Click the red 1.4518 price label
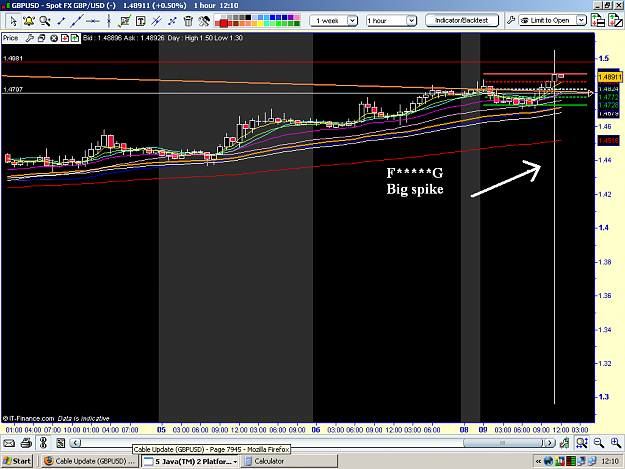This screenshot has width=625, height=469. tap(608, 141)
